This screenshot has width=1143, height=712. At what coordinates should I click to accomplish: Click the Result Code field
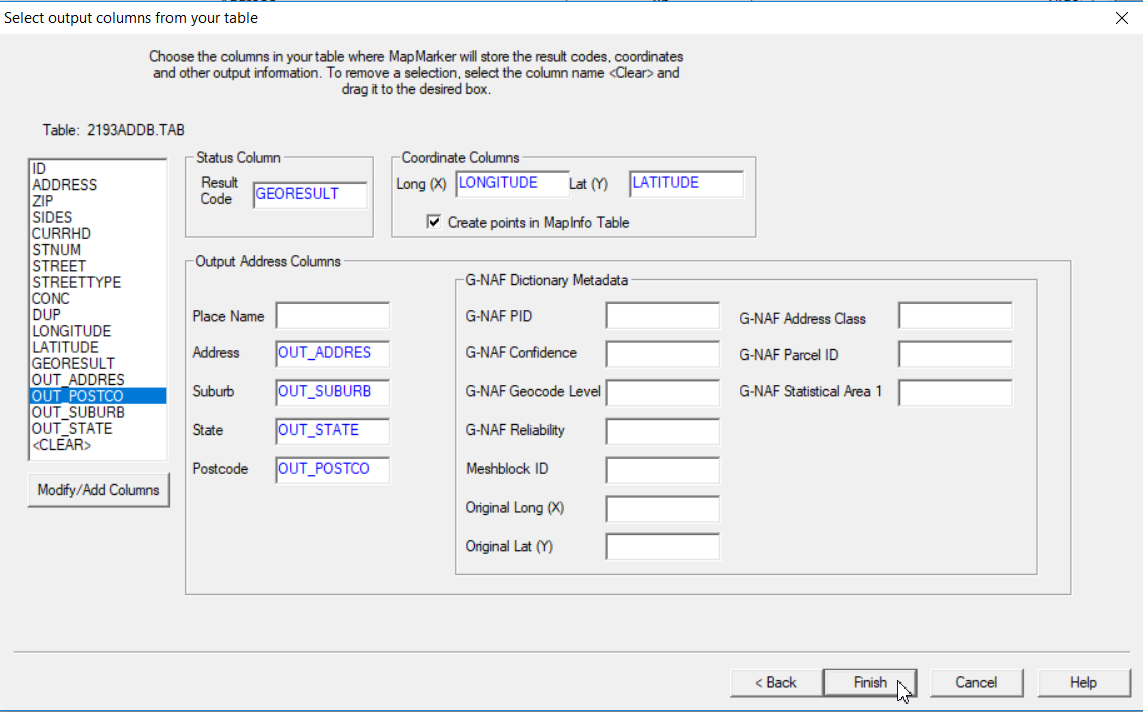310,195
